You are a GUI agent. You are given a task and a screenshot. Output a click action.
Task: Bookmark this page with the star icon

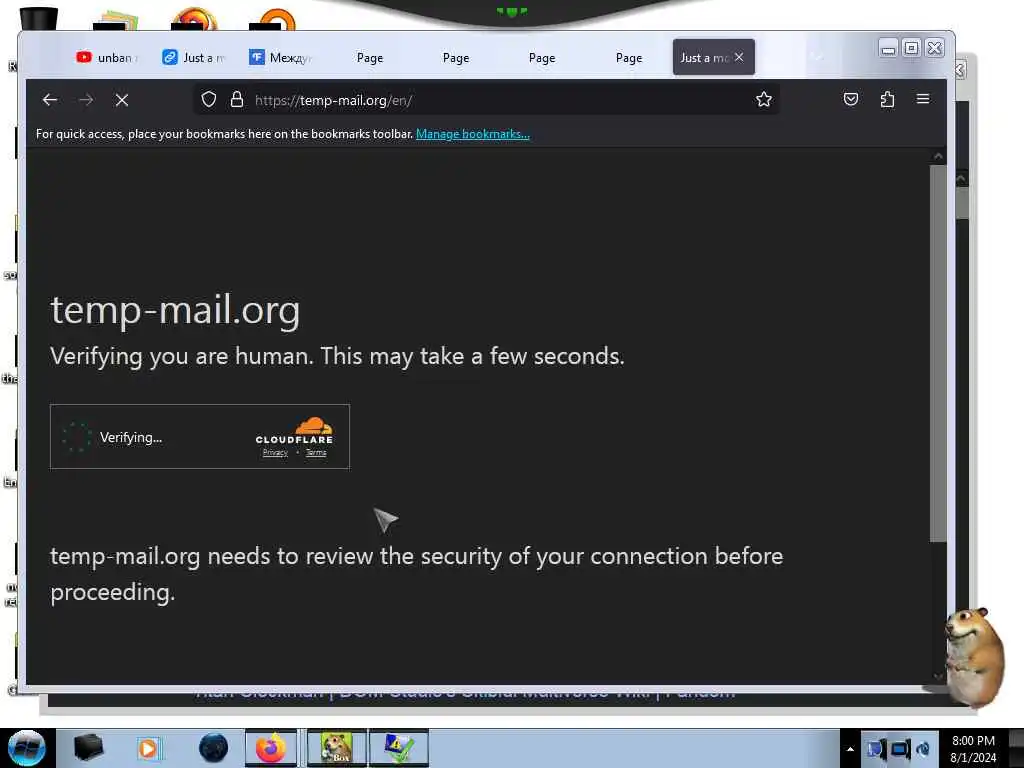tap(763, 99)
